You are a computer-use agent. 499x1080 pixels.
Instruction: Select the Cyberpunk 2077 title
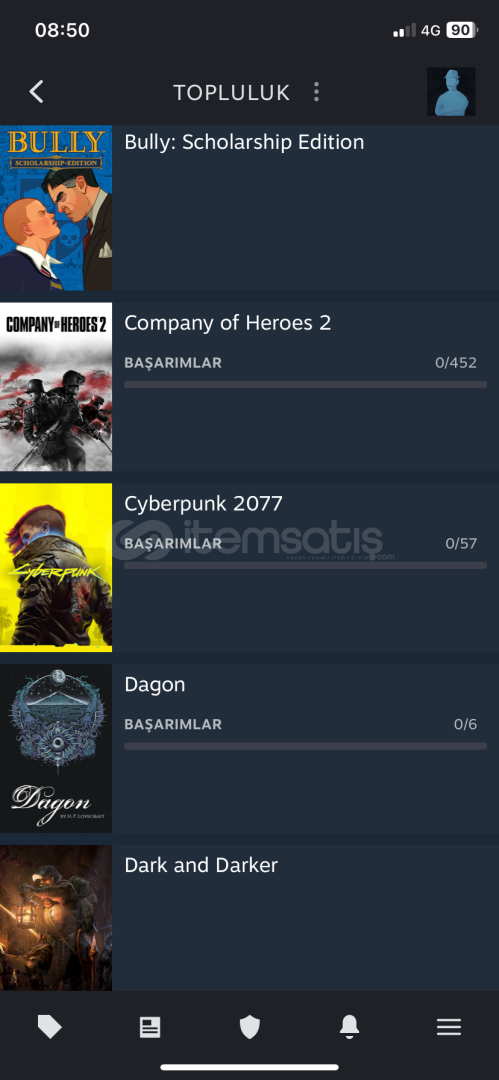tap(203, 503)
